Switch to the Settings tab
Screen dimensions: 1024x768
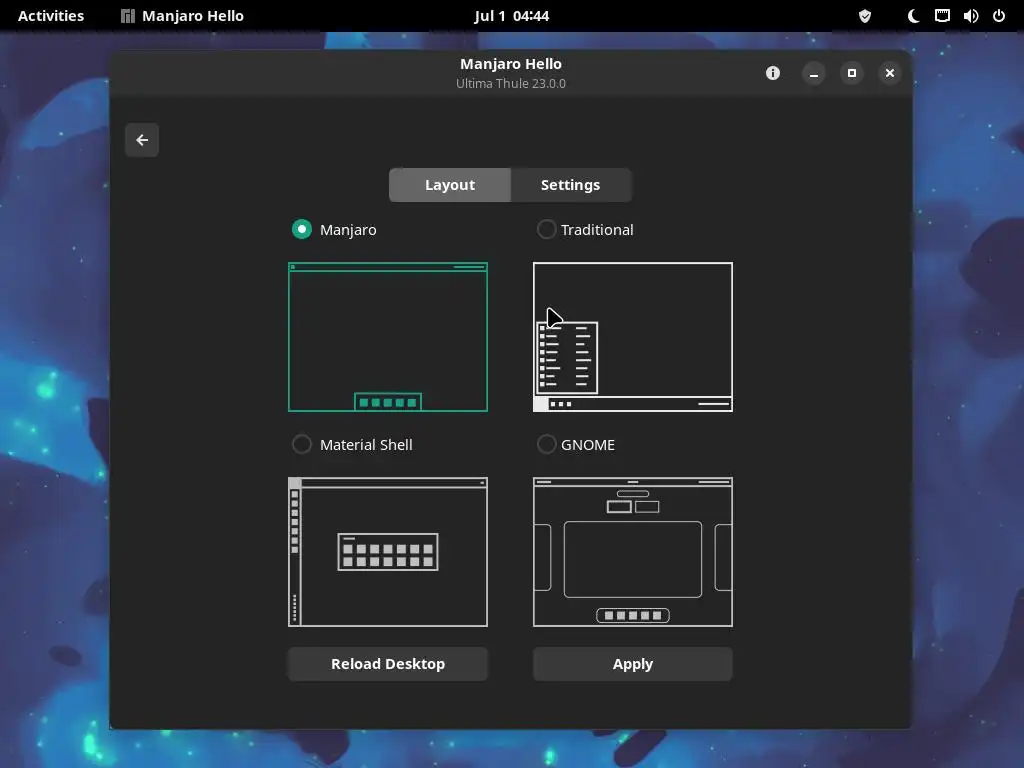(571, 185)
